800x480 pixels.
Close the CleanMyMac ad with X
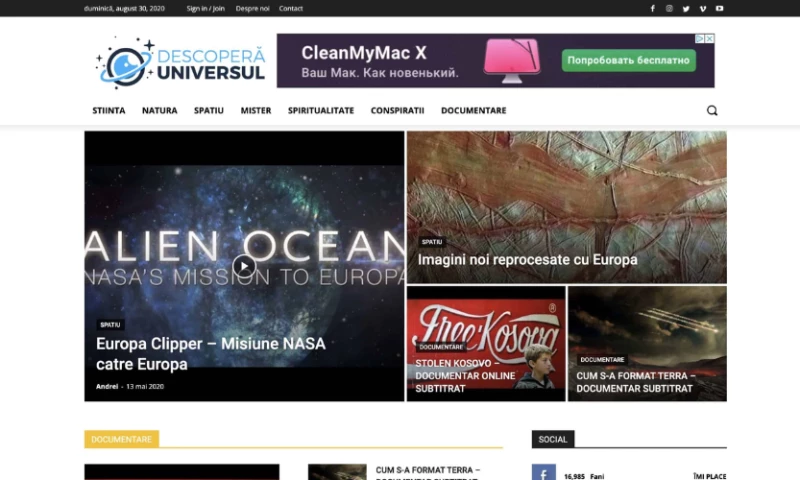coord(710,39)
